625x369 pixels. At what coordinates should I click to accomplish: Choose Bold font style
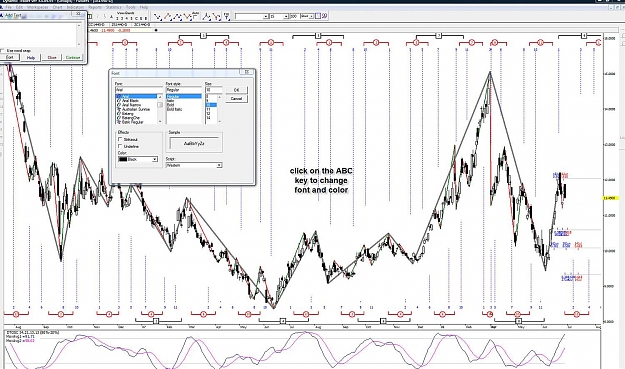pyautogui.click(x=170, y=105)
